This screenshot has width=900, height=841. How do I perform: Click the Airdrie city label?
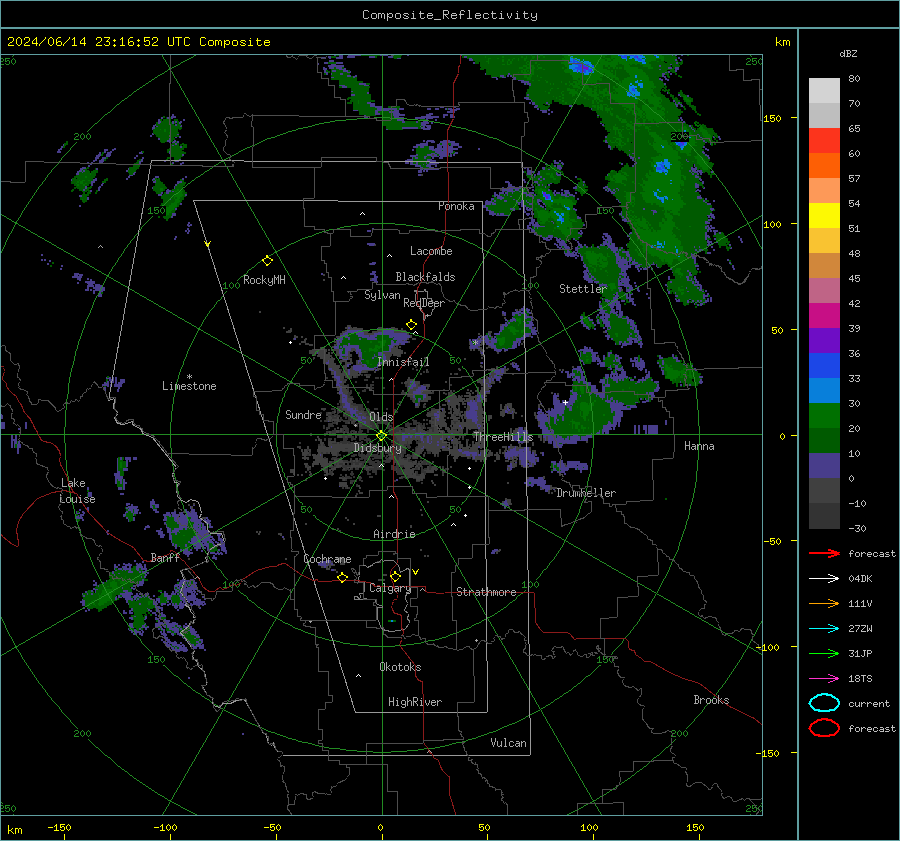394,534
